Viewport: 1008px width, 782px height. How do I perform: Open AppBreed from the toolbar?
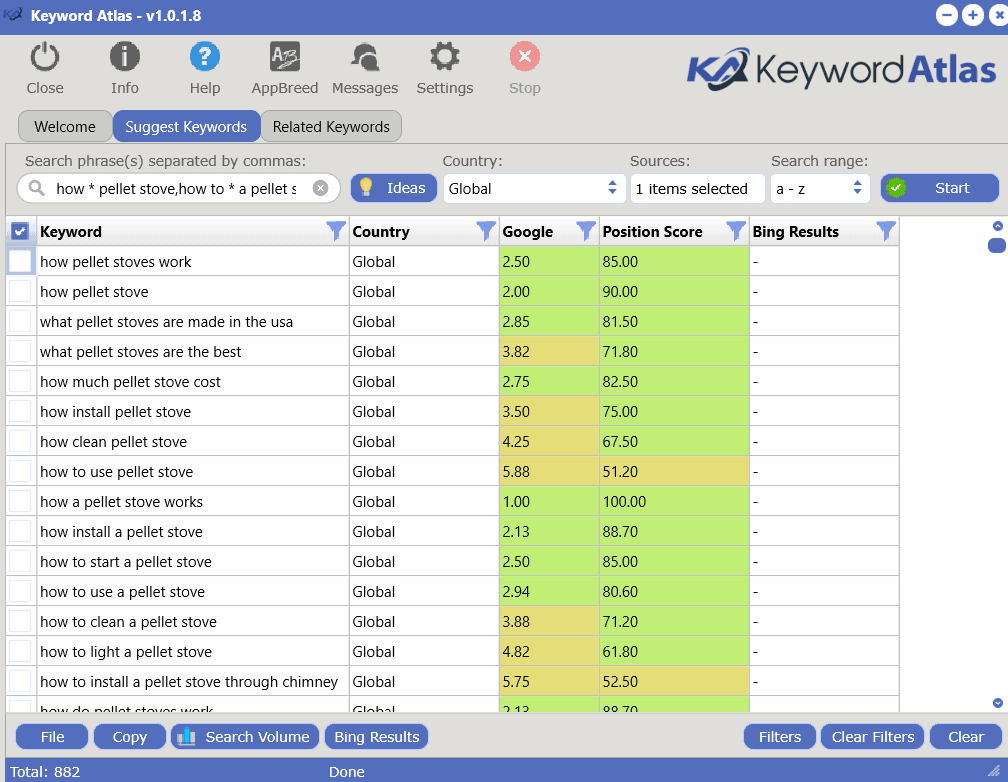tap(284, 58)
